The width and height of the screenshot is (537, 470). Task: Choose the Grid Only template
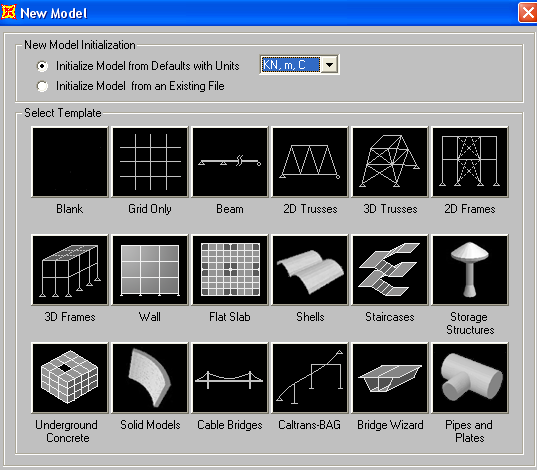(x=150, y=162)
